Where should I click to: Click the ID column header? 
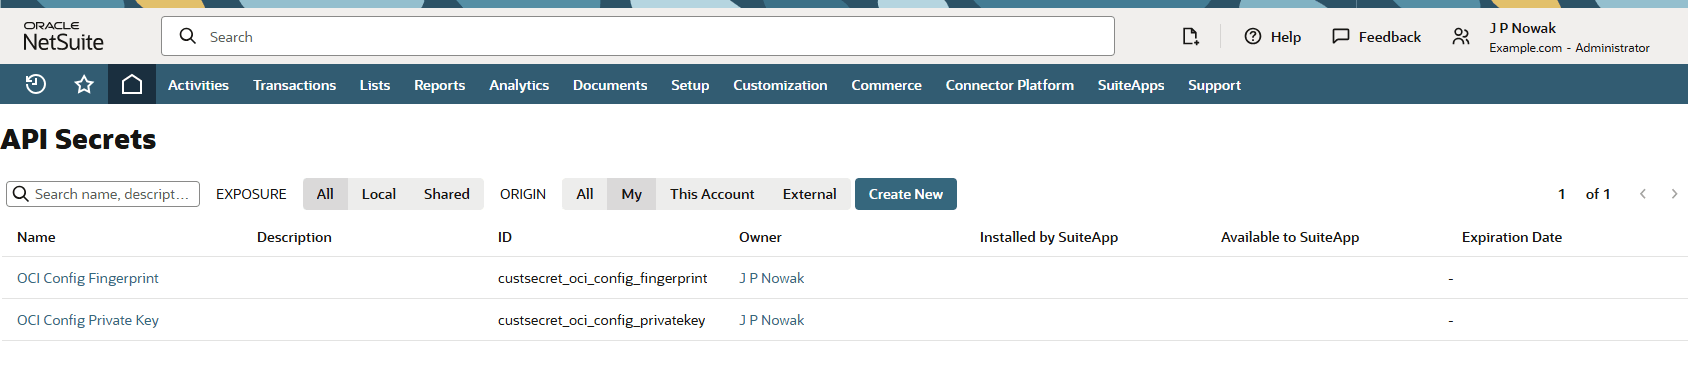pos(505,237)
